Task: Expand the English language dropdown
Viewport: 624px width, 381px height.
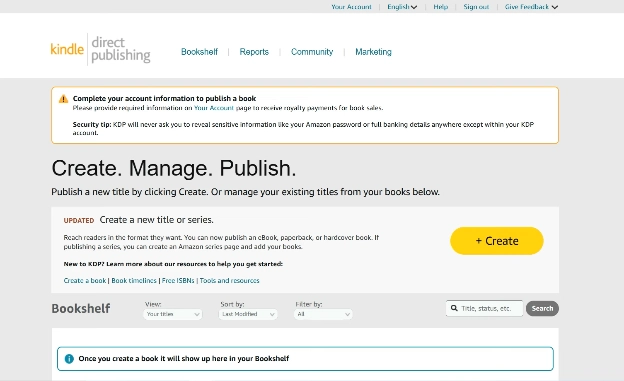Action: [402, 7]
